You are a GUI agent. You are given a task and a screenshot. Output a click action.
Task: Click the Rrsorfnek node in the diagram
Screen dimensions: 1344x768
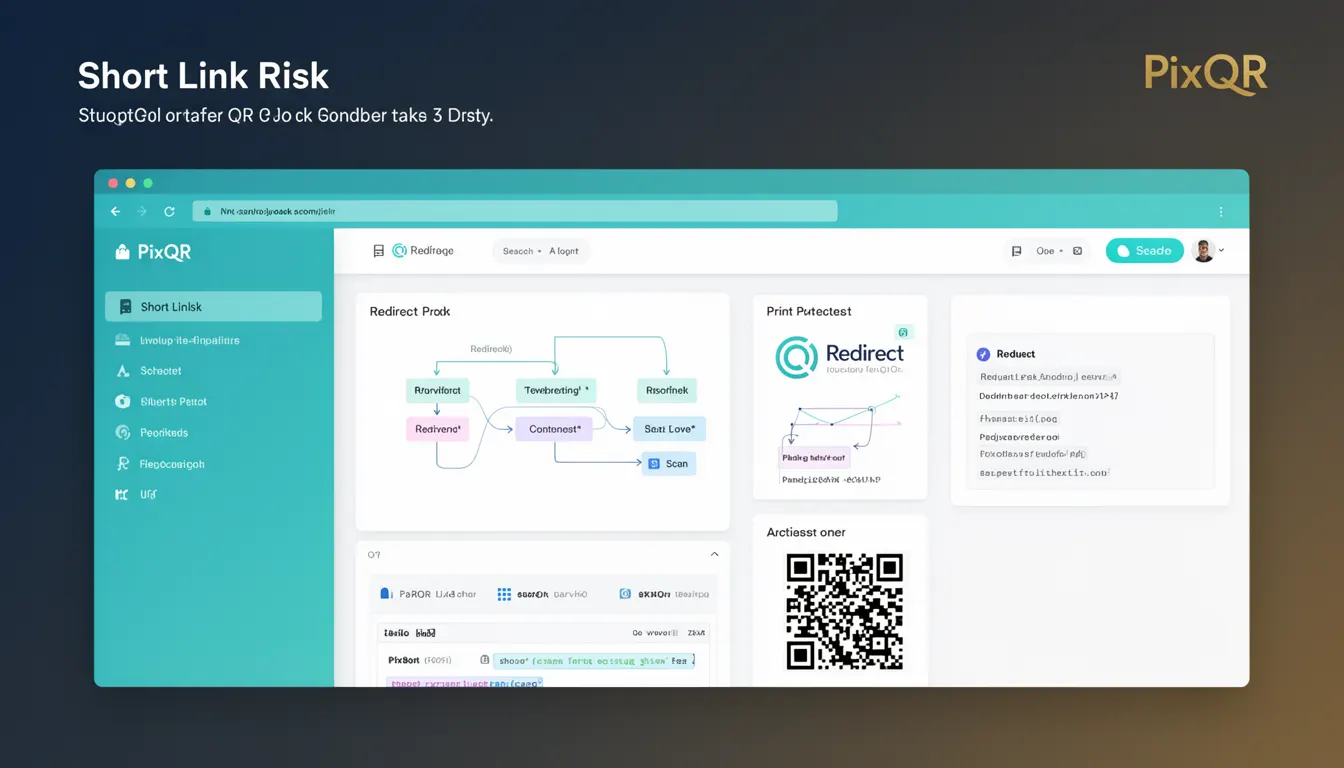point(666,390)
